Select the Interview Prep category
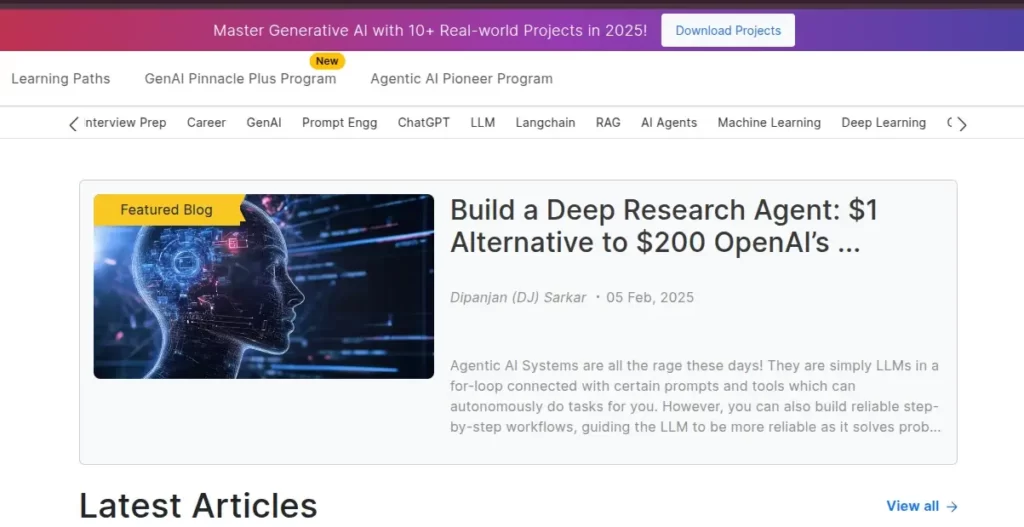 point(125,122)
